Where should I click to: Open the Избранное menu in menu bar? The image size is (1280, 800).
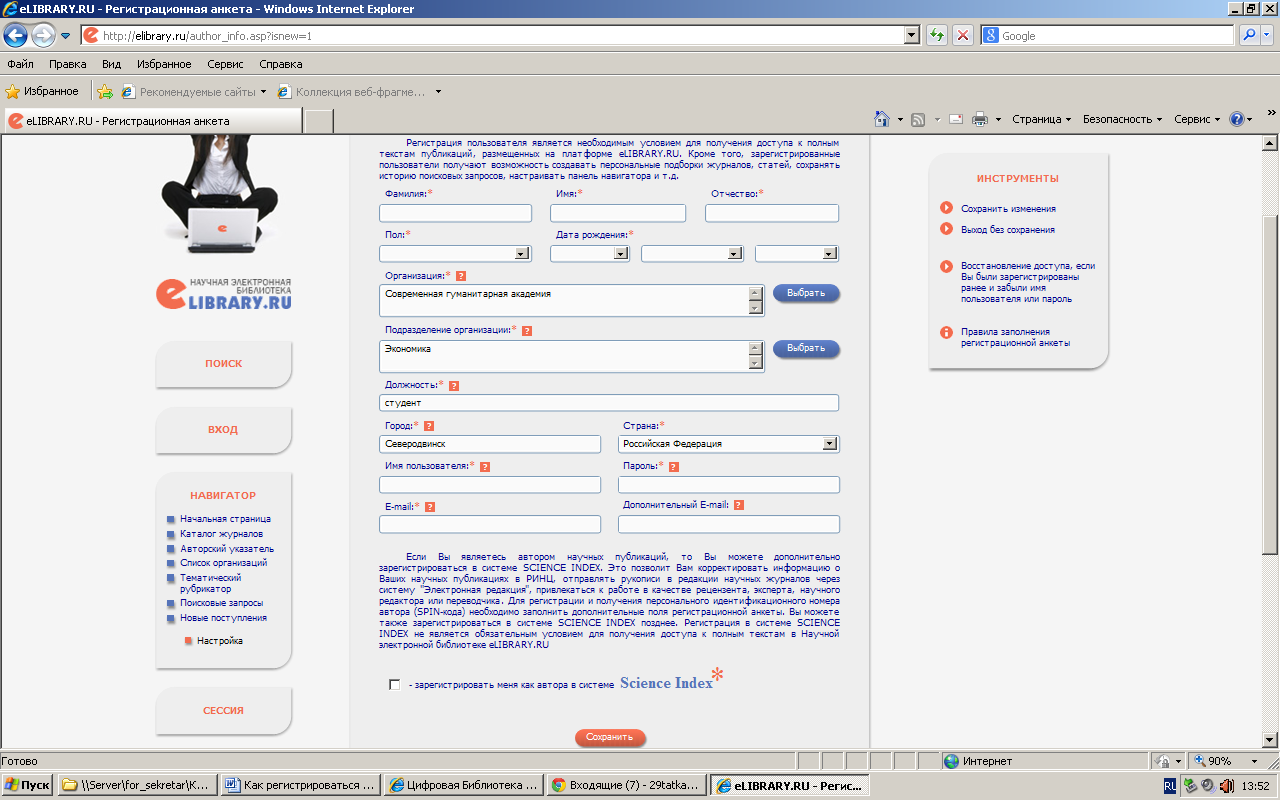pos(164,64)
